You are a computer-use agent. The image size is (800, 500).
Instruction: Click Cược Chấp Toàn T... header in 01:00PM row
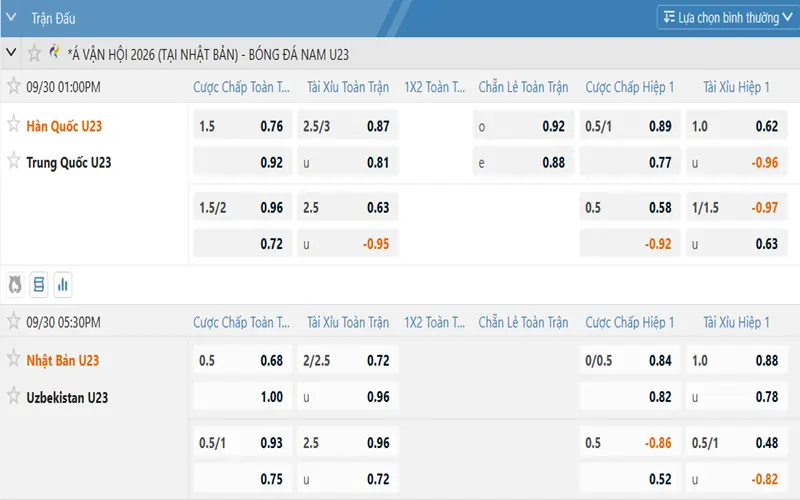[241, 87]
